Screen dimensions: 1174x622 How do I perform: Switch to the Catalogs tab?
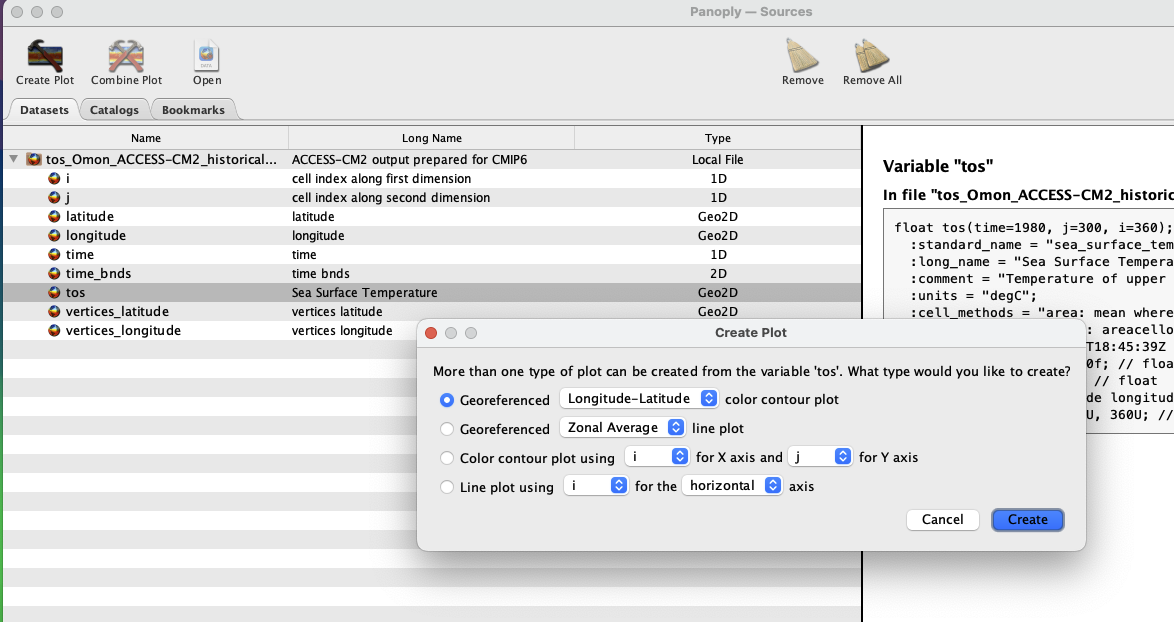pyautogui.click(x=114, y=110)
